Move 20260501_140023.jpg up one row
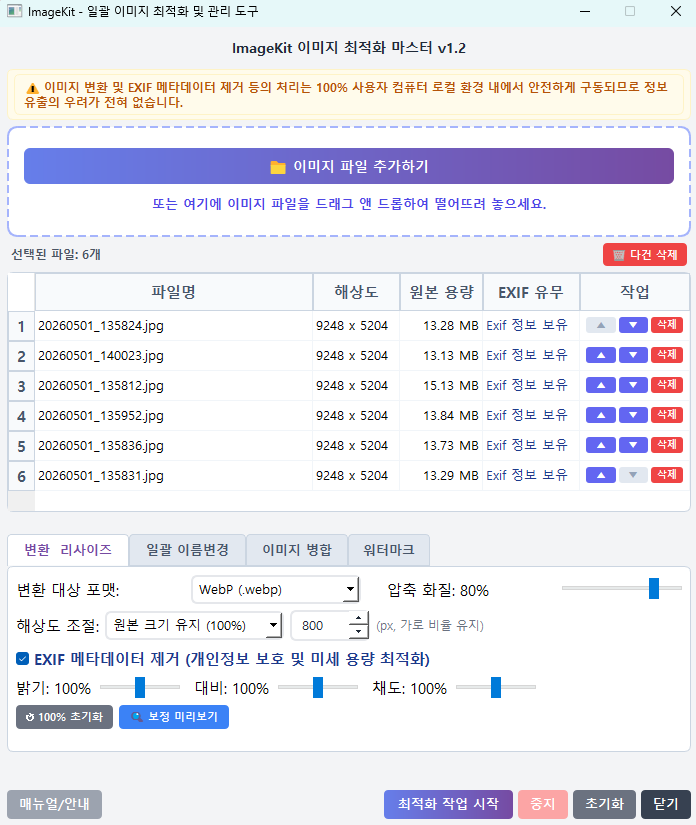Image resolution: width=696 pixels, height=825 pixels. [x=601, y=355]
